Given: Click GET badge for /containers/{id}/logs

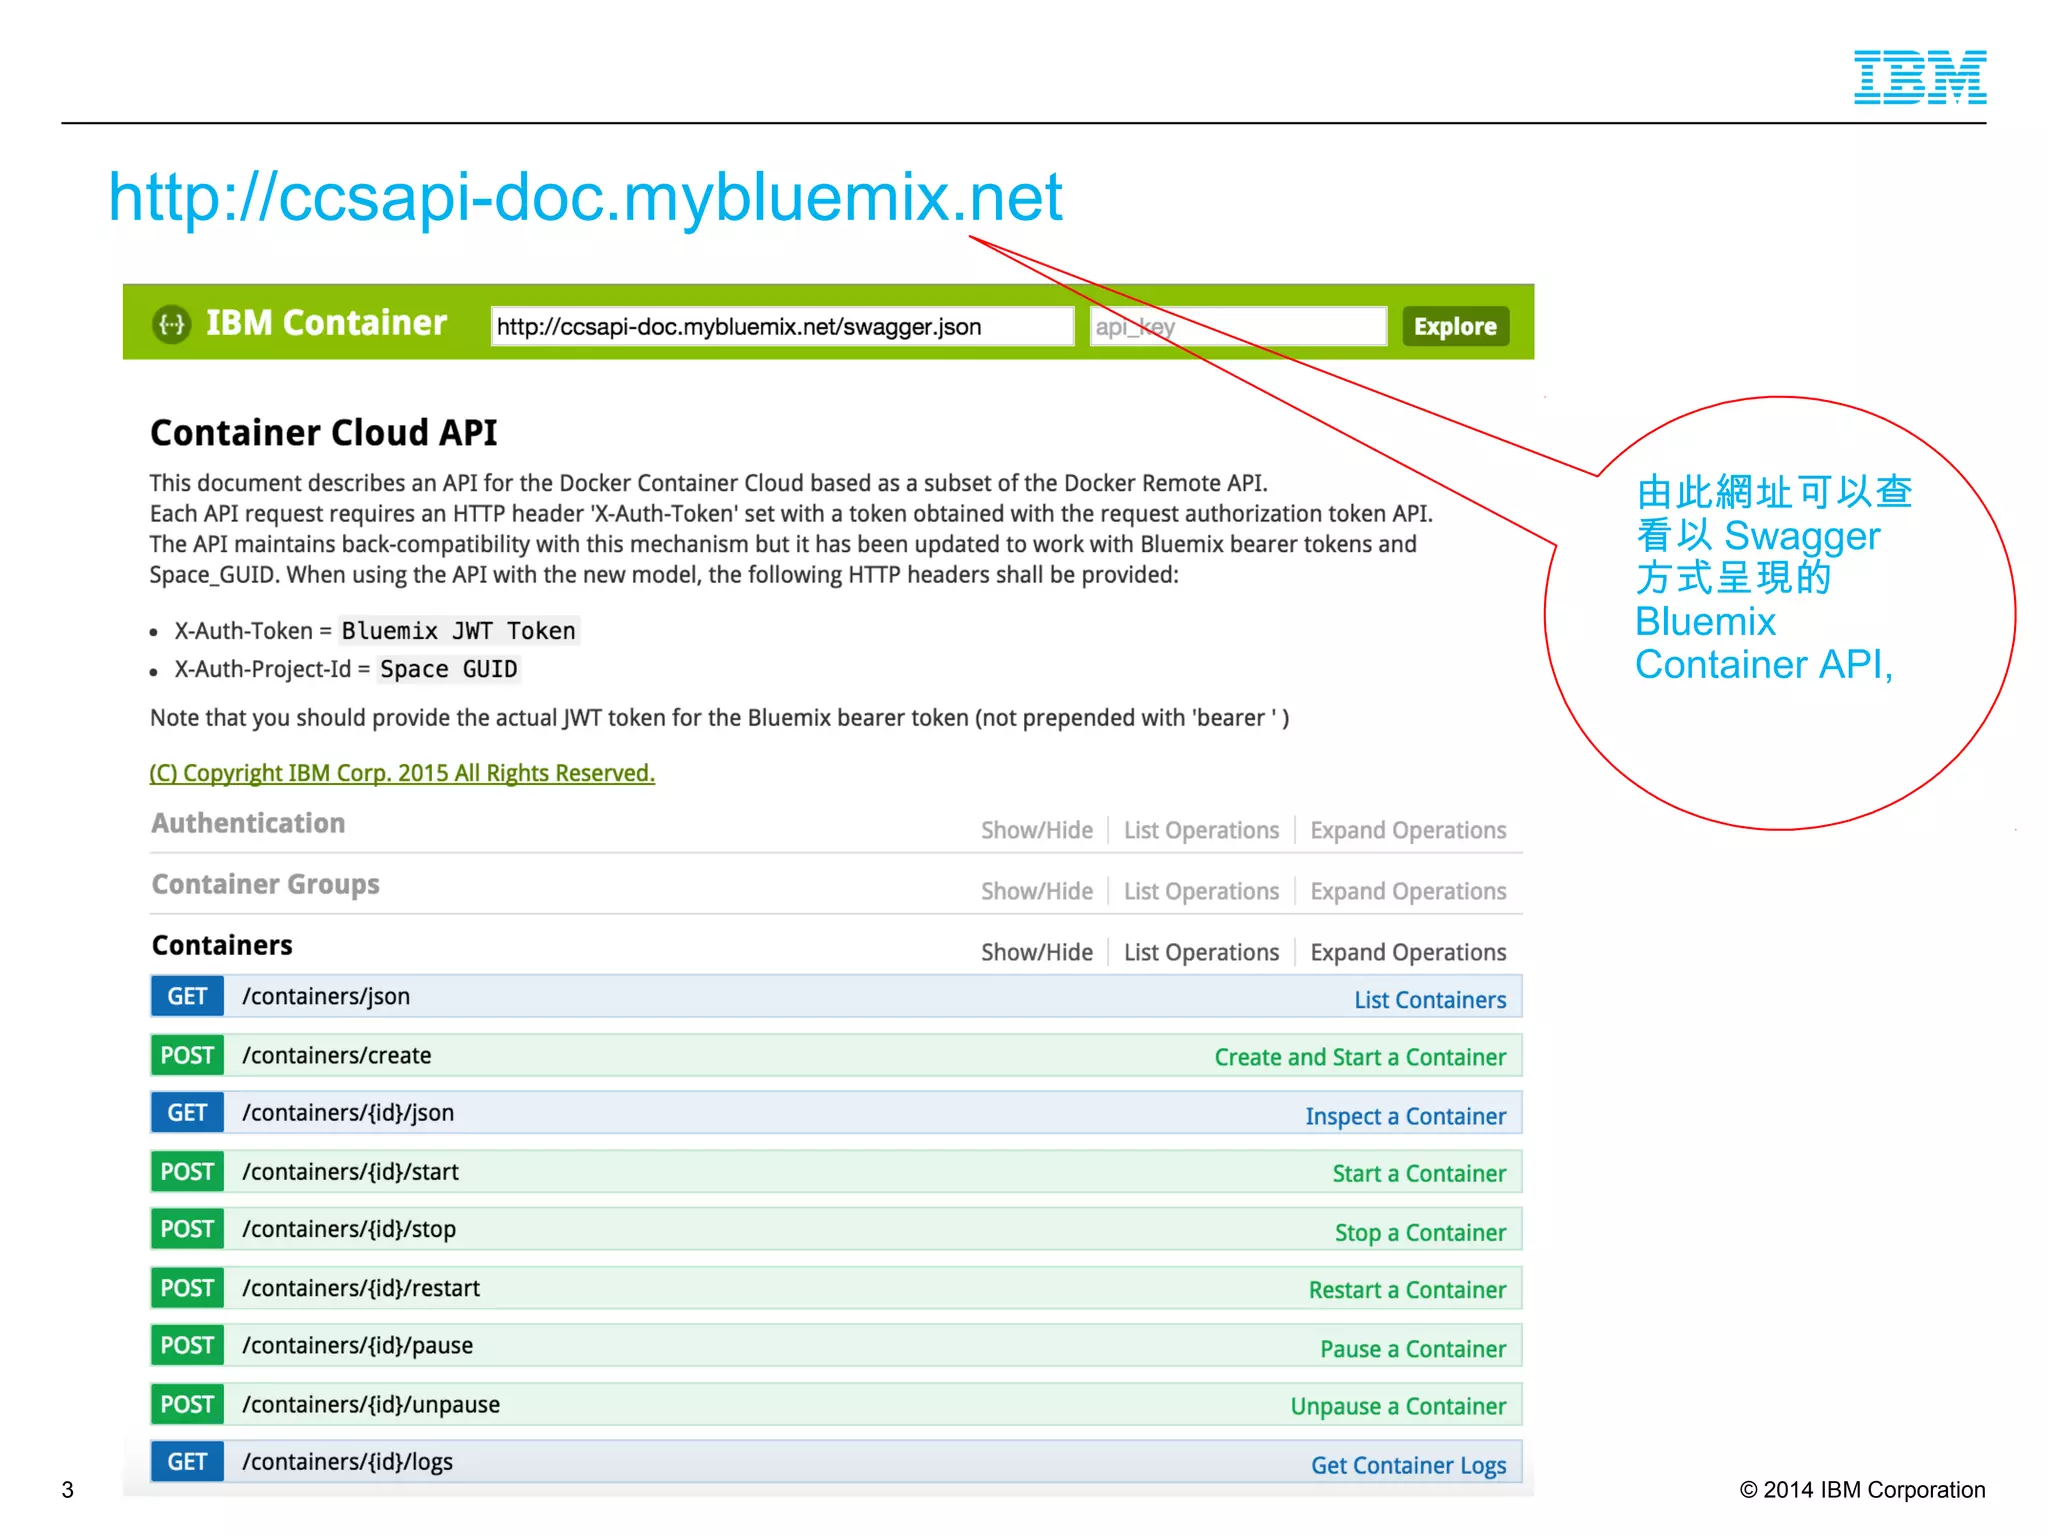Looking at the screenshot, I should 187,1462.
